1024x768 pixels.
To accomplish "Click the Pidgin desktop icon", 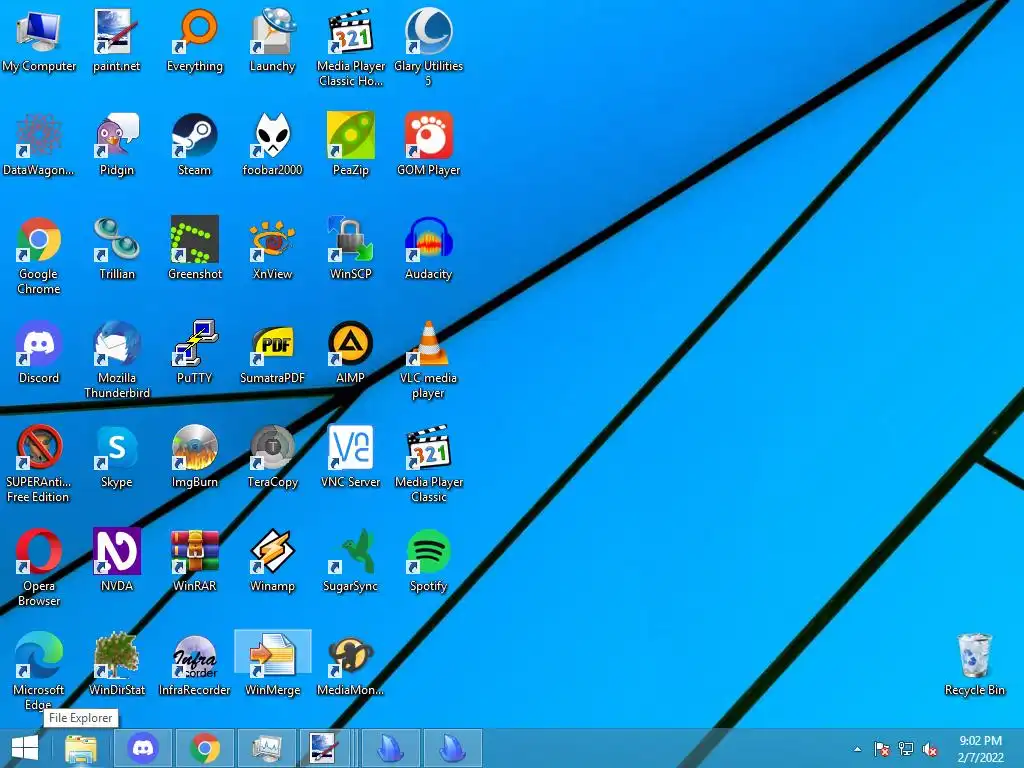I will click(x=116, y=144).
